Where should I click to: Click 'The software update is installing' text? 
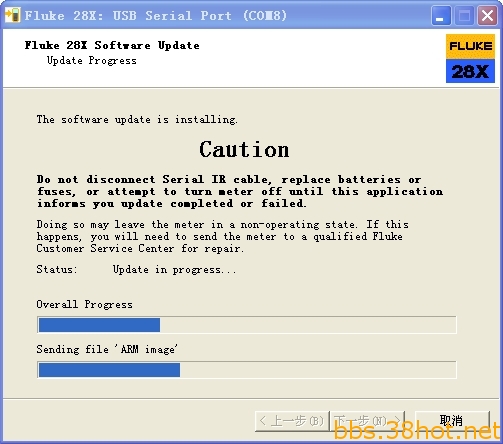[137, 119]
